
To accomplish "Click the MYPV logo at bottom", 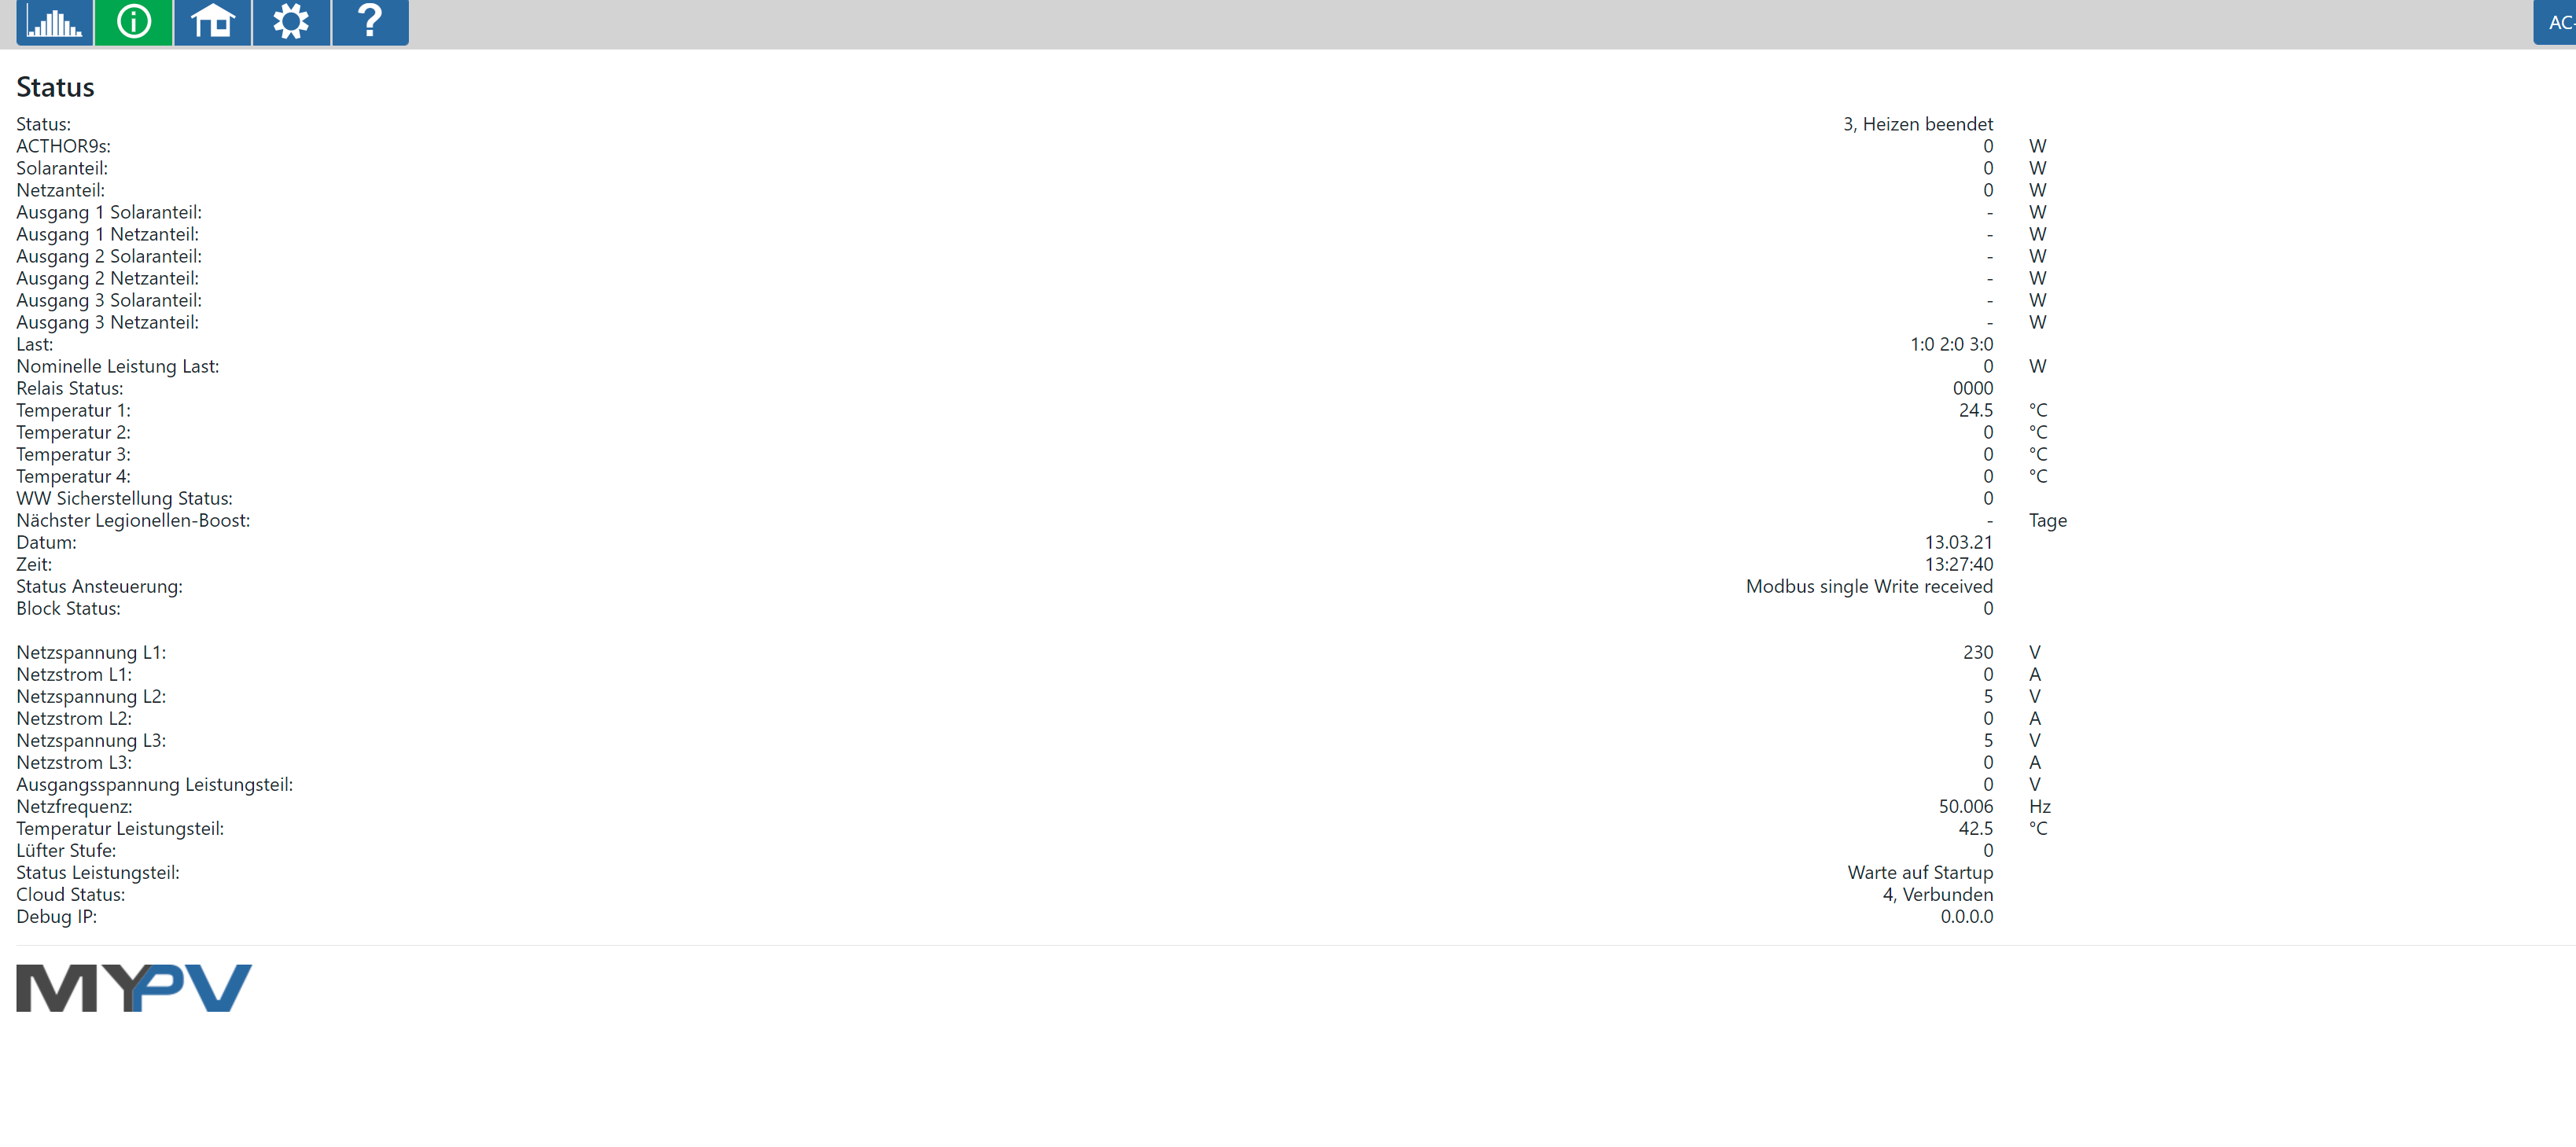I will coord(134,988).
